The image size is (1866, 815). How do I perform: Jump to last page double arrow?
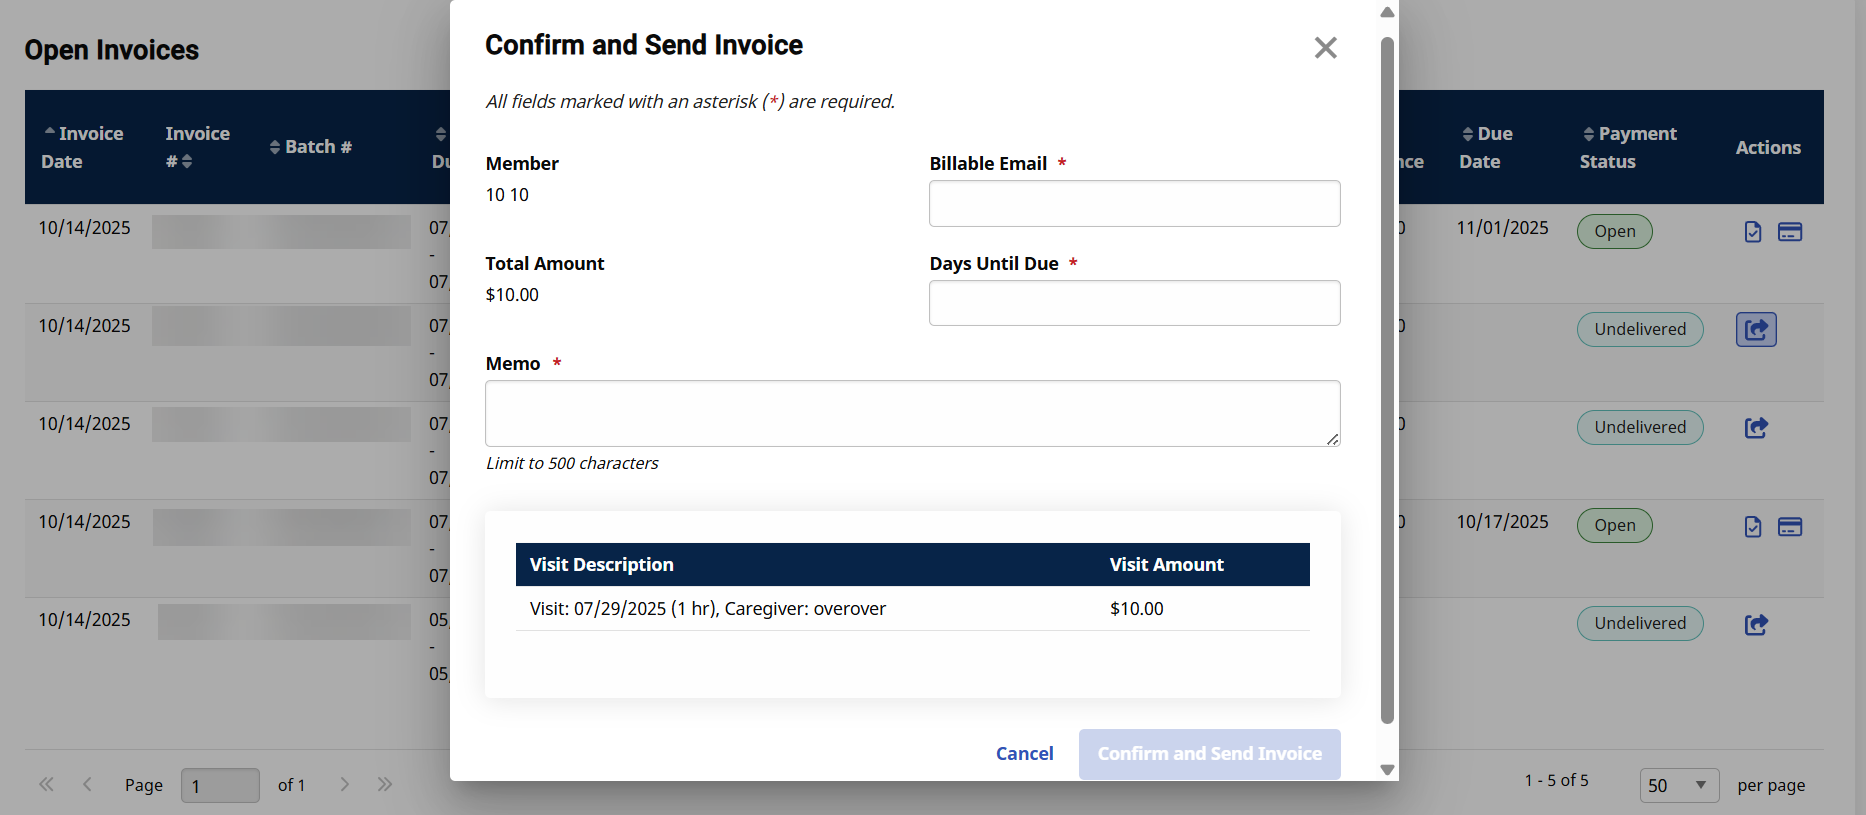coord(385,784)
